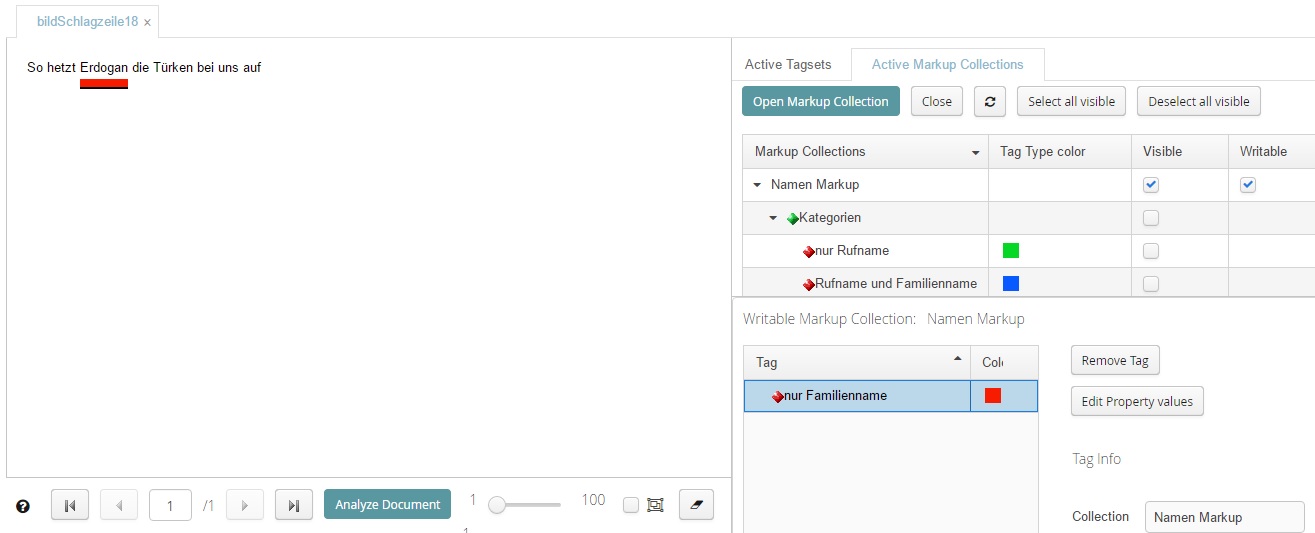Click the eraser icon button
The height and width of the screenshot is (533, 1315).
[696, 505]
